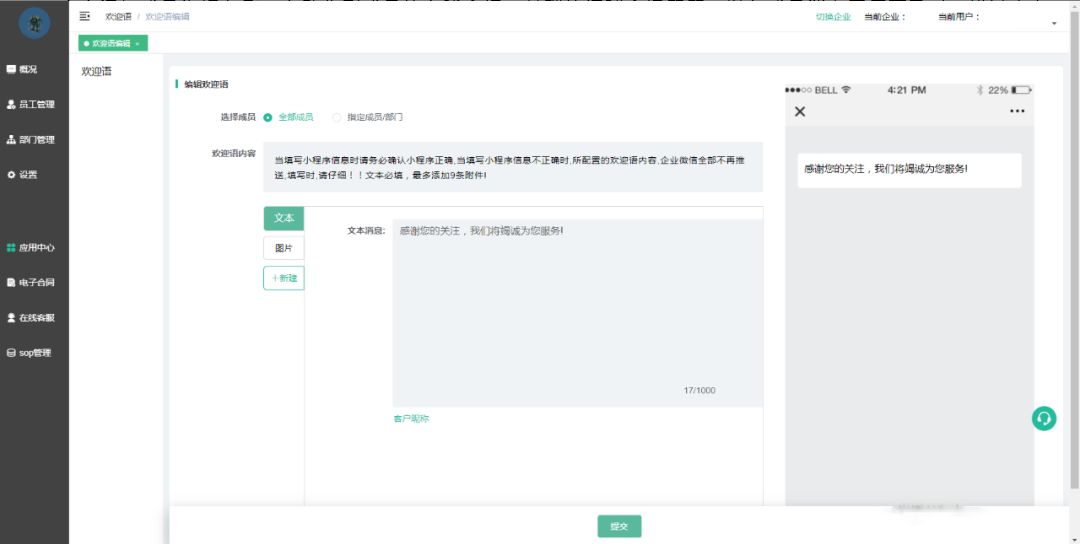Select the 指定成员/部门 radio option

tap(337, 117)
